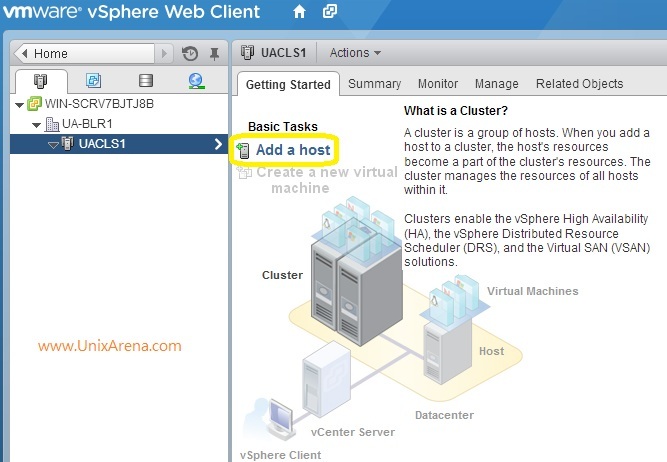
Task: Click the 'Basic Tasks' heading
Action: 283,127
